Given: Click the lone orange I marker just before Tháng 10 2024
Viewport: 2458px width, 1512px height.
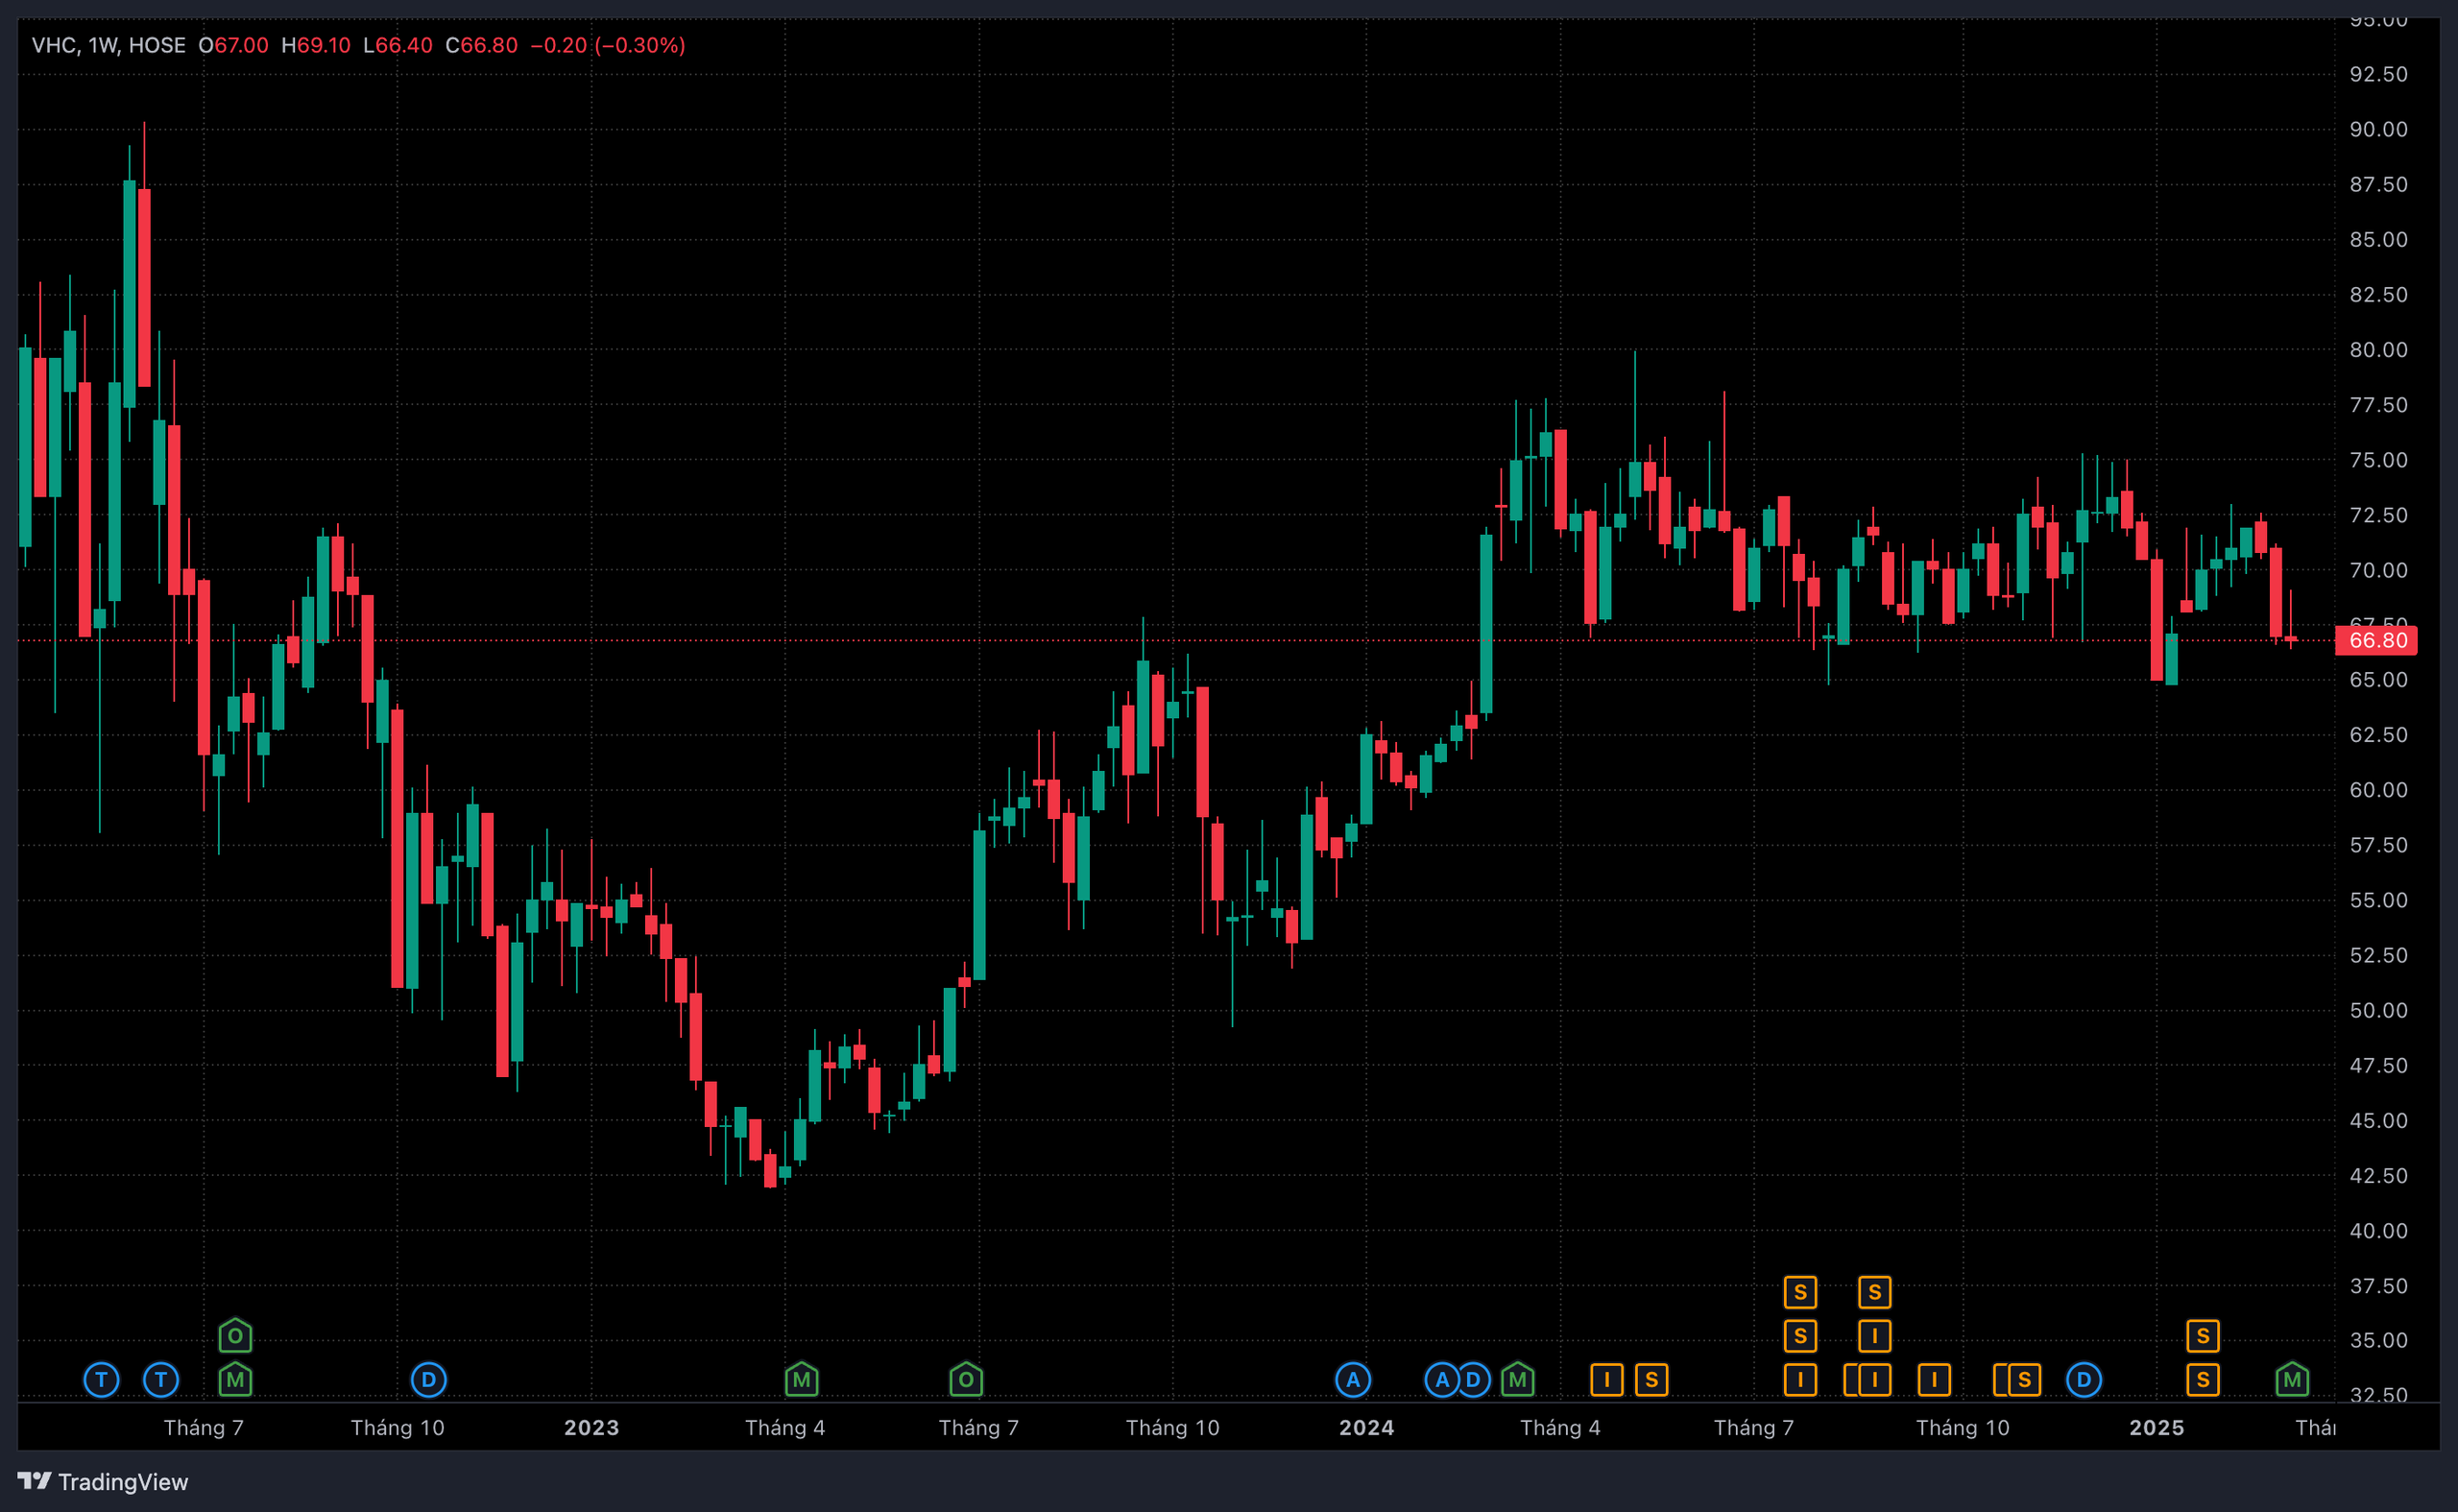Looking at the screenshot, I should point(1935,1380).
